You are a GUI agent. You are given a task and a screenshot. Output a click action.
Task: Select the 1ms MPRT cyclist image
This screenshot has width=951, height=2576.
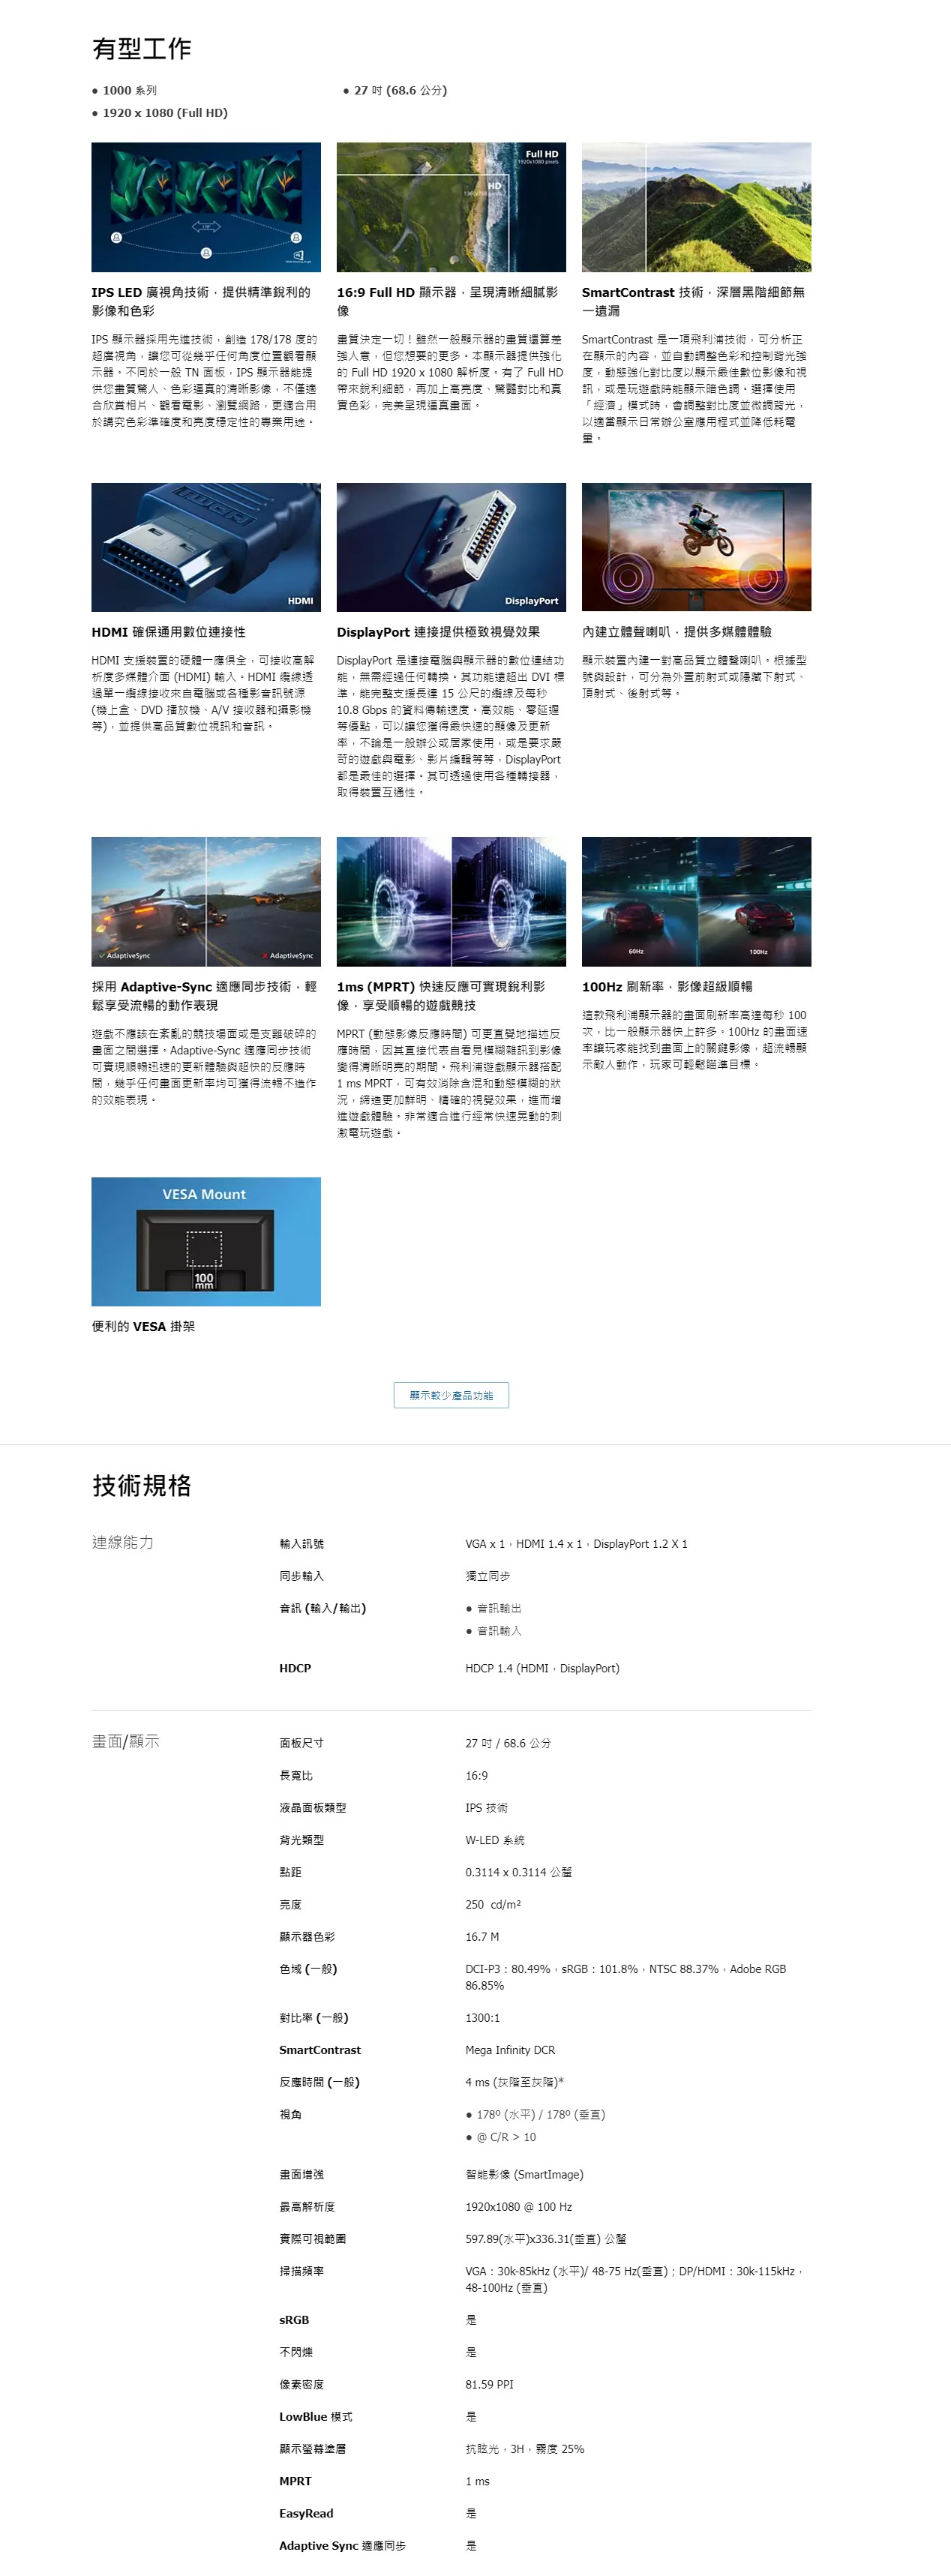click(x=451, y=901)
